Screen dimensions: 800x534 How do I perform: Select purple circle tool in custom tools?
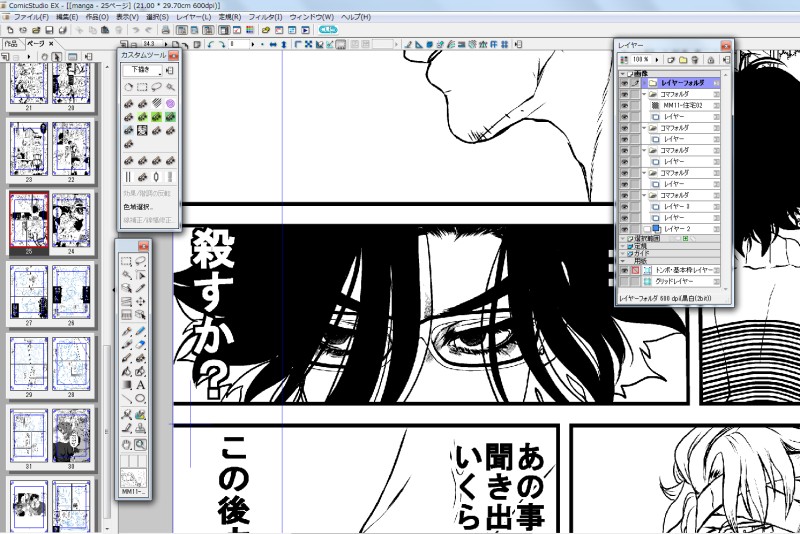tap(170, 104)
